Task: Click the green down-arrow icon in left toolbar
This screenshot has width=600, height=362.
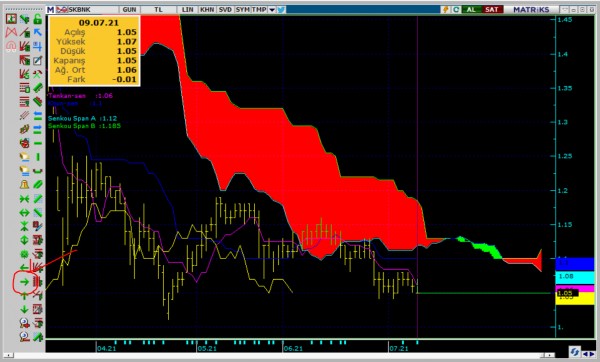Action: click(24, 309)
